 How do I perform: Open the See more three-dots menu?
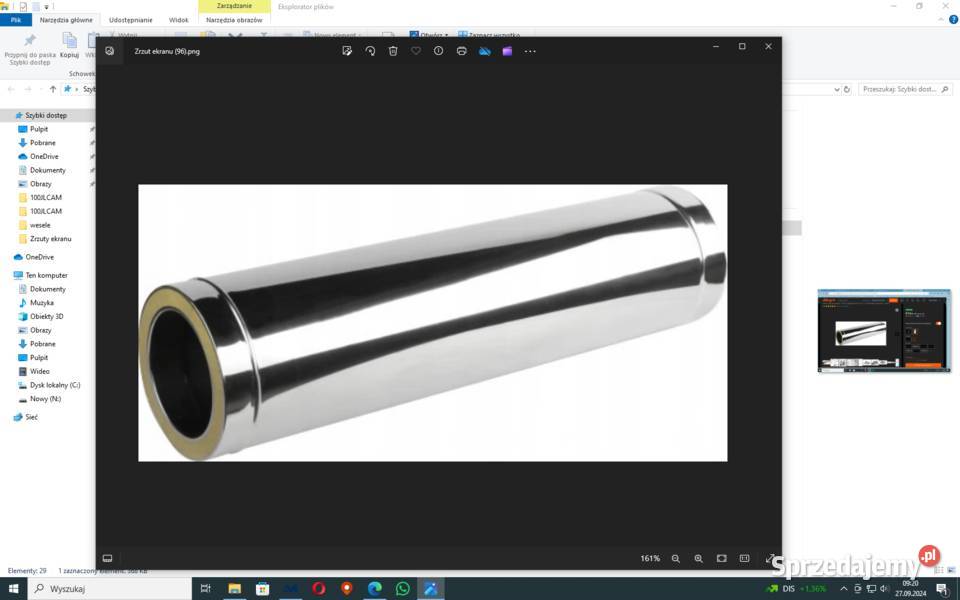(530, 51)
